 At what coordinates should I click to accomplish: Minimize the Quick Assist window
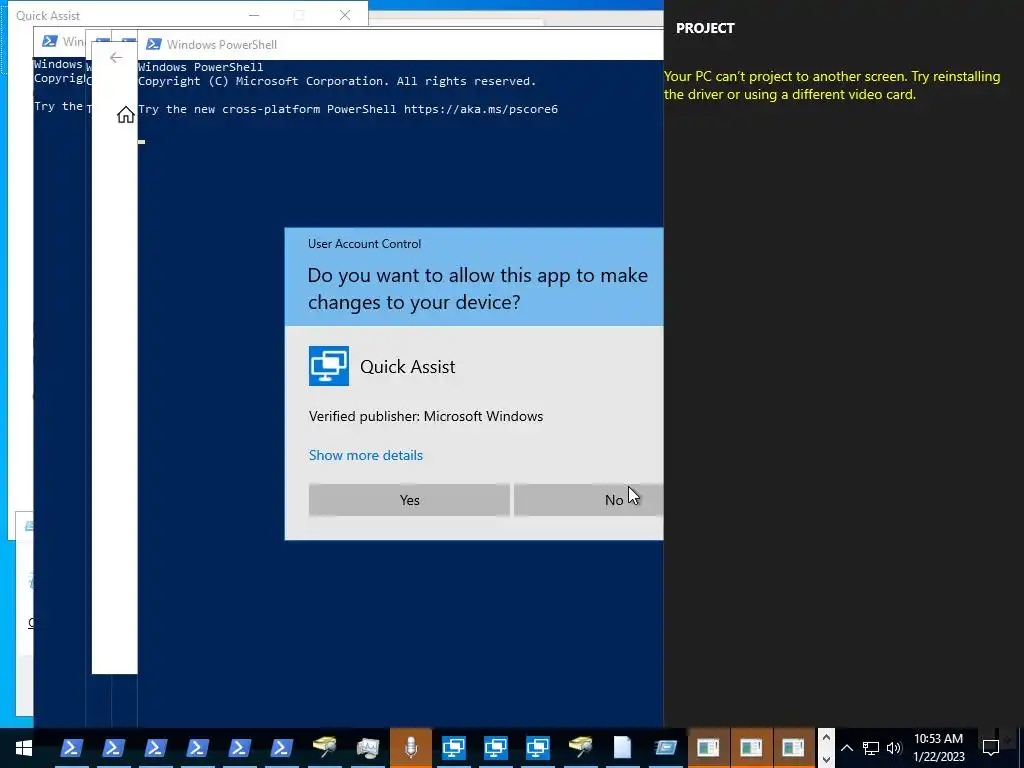(x=254, y=15)
